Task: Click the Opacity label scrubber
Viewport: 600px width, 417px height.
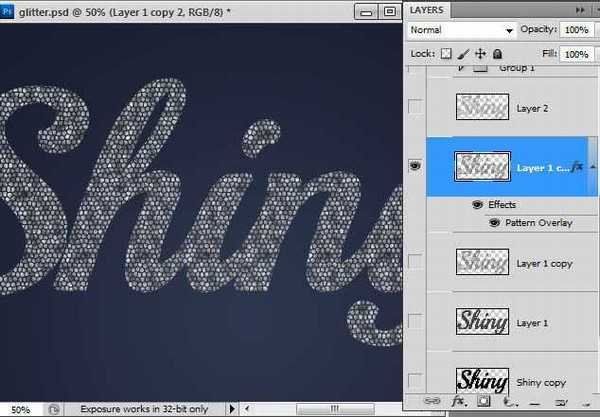Action: click(x=538, y=29)
